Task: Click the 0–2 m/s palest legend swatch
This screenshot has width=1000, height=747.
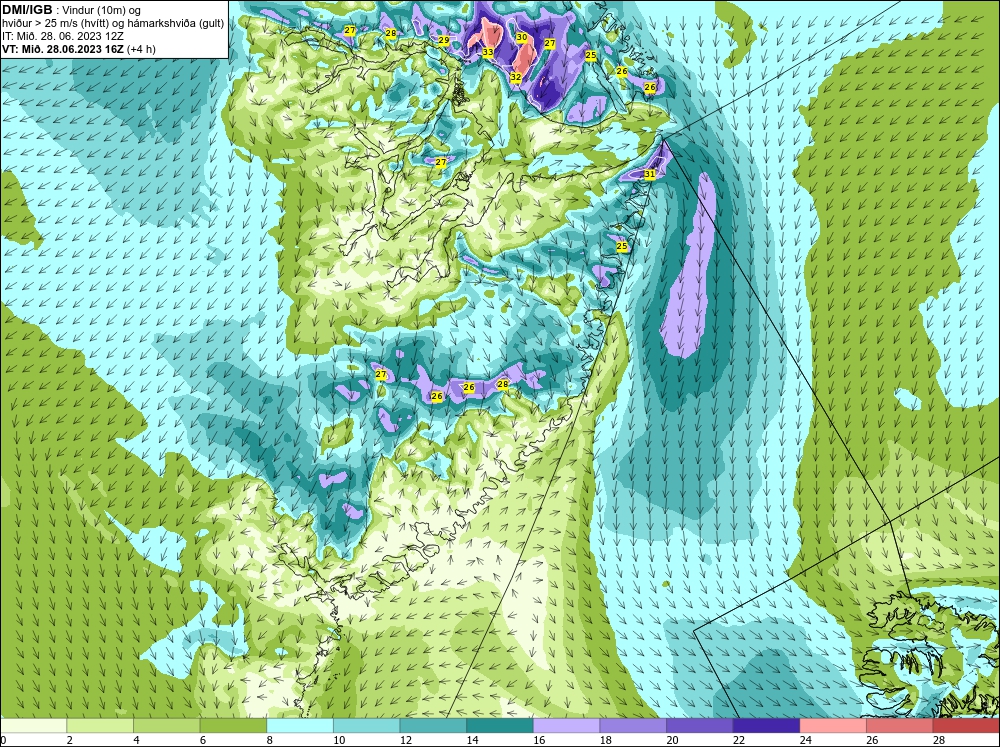Action: coord(33,726)
